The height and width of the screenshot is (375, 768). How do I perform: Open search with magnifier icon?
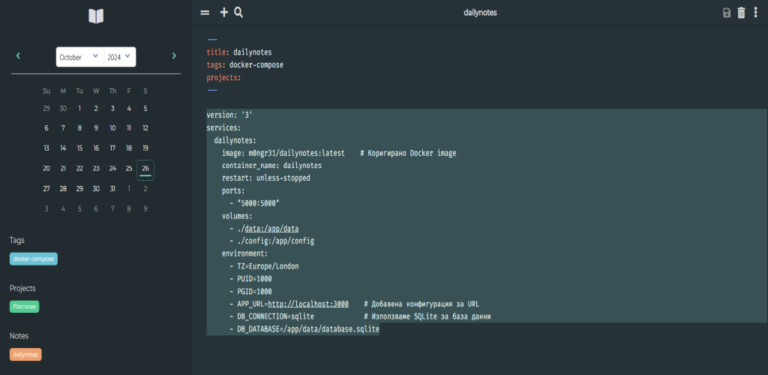(239, 13)
